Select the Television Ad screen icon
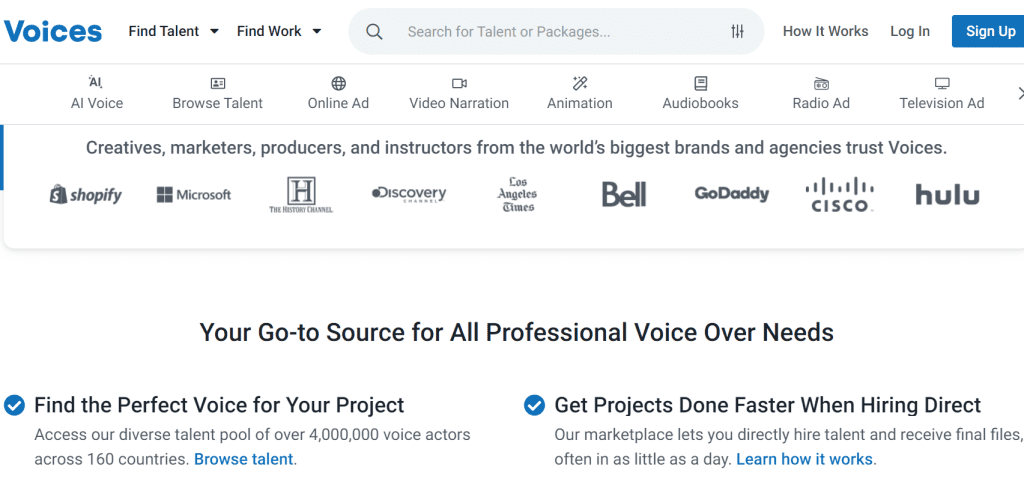The image size is (1024, 491). [x=941, y=83]
